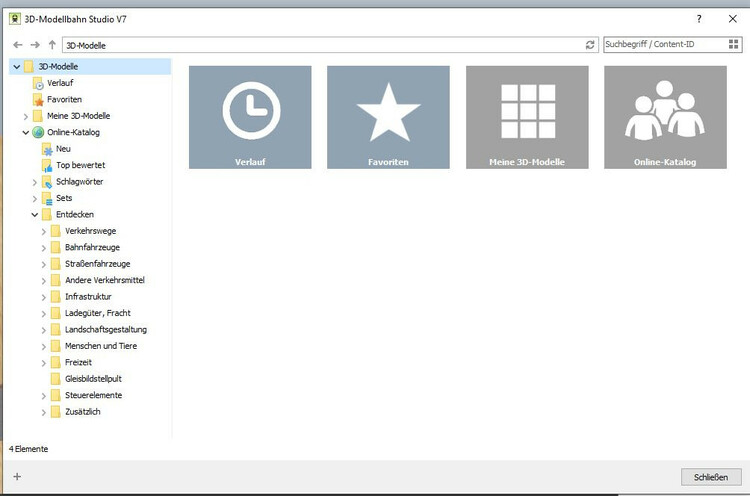Expand the Landschaftsgestaltung folder
The width and height of the screenshot is (750, 496).
point(44,330)
